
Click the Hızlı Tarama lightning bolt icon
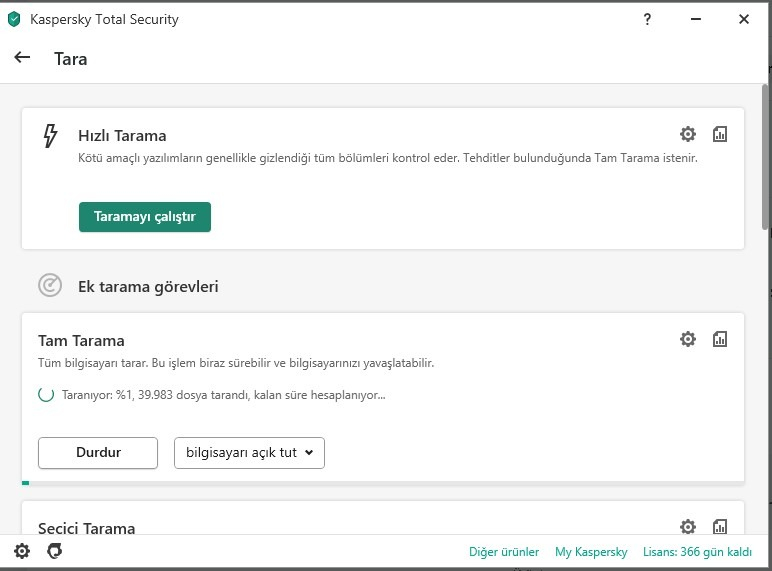tap(50, 135)
